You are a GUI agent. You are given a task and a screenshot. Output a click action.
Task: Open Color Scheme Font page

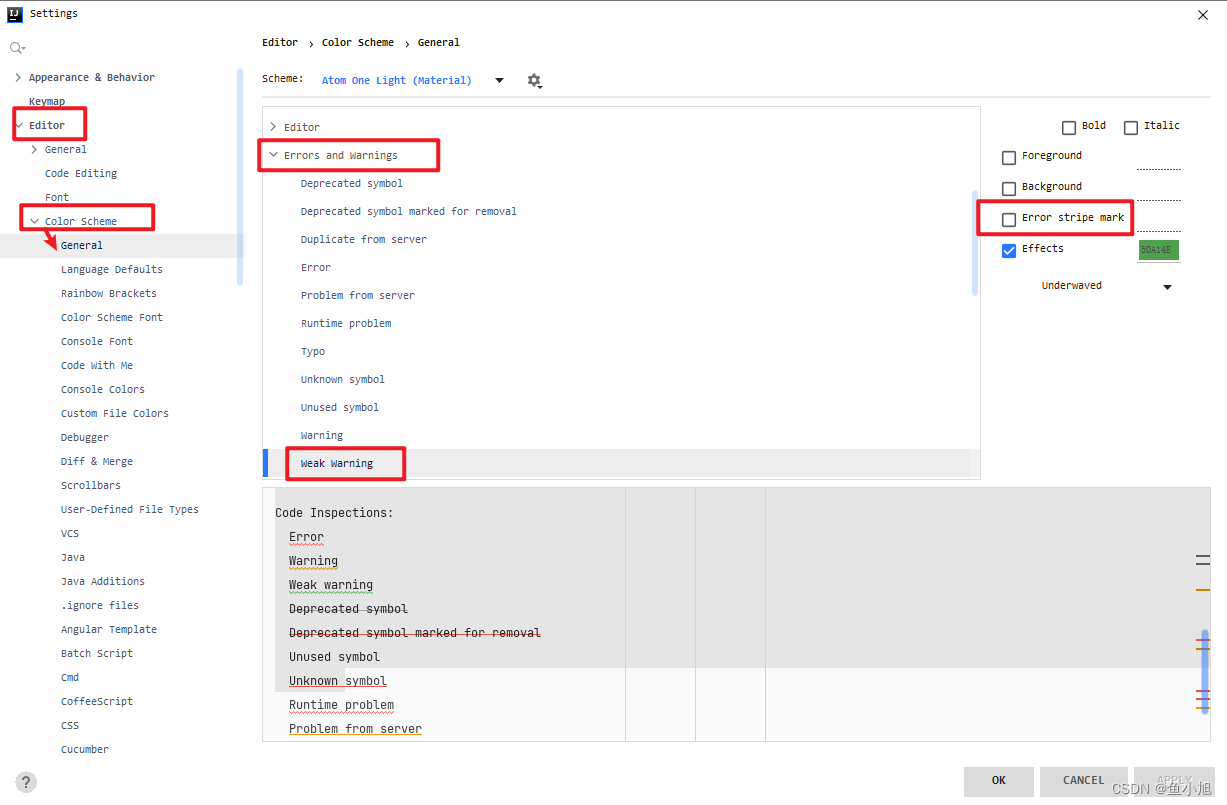(112, 318)
